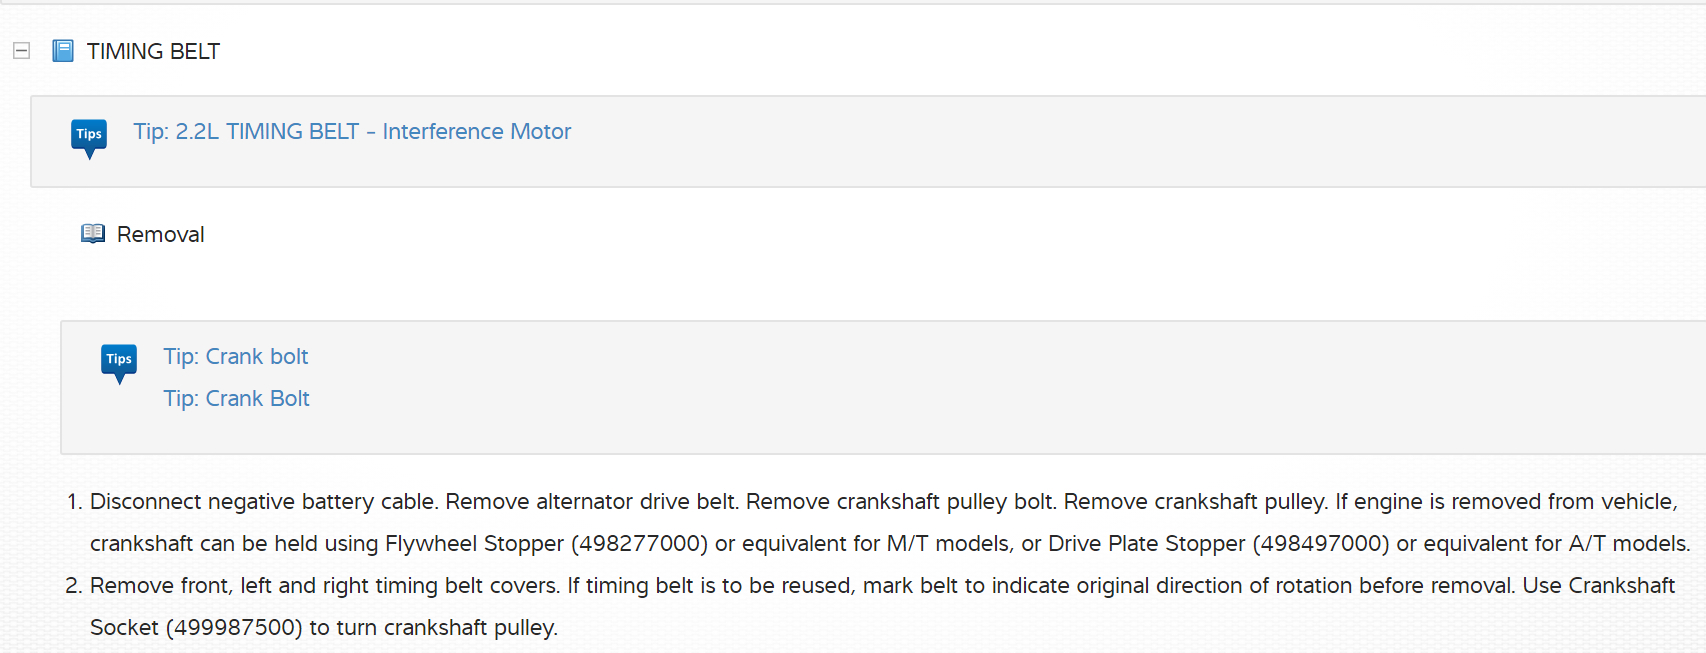Image resolution: width=1706 pixels, height=653 pixels.
Task: Click Crankshaft Socket part number 499987500
Action: pos(234,628)
